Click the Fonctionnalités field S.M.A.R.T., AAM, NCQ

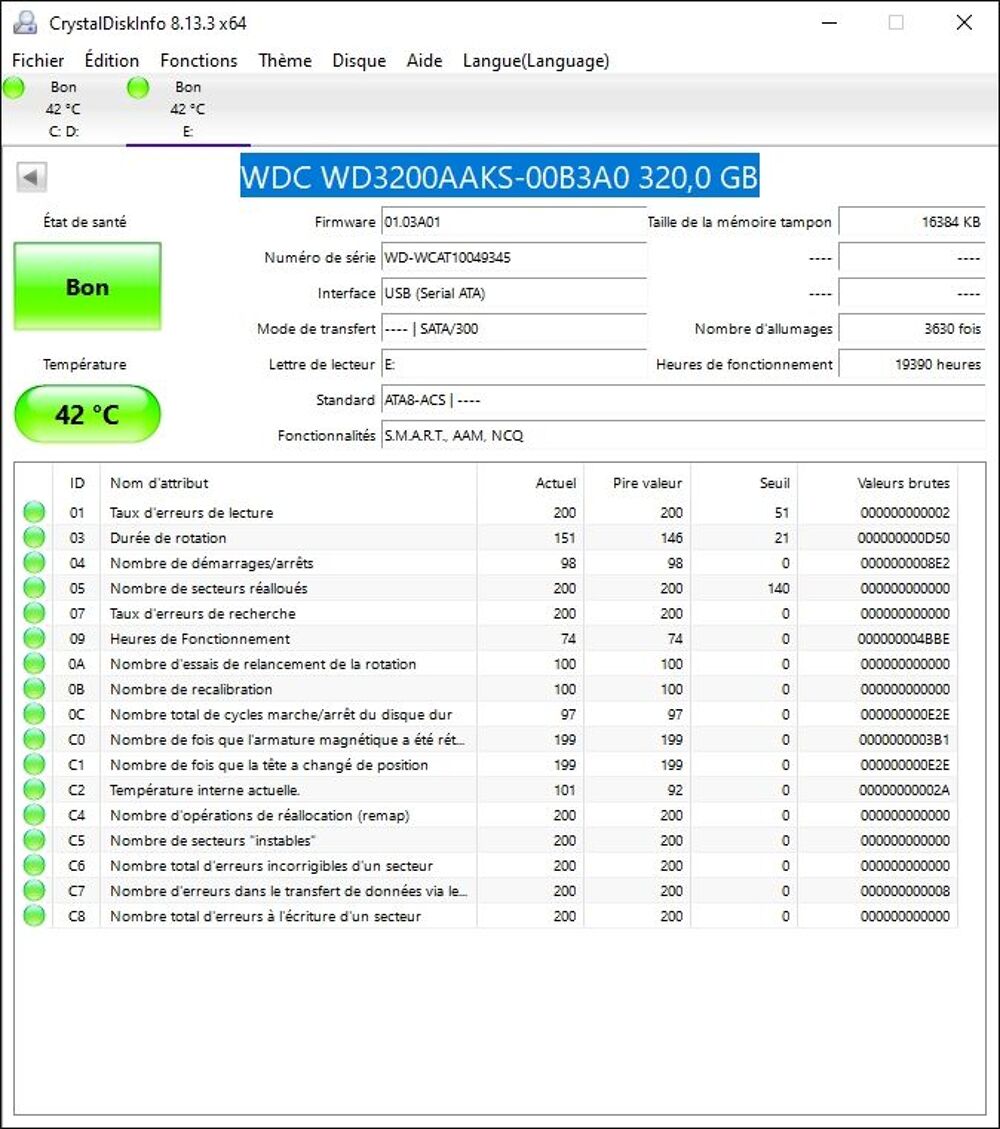point(683,436)
